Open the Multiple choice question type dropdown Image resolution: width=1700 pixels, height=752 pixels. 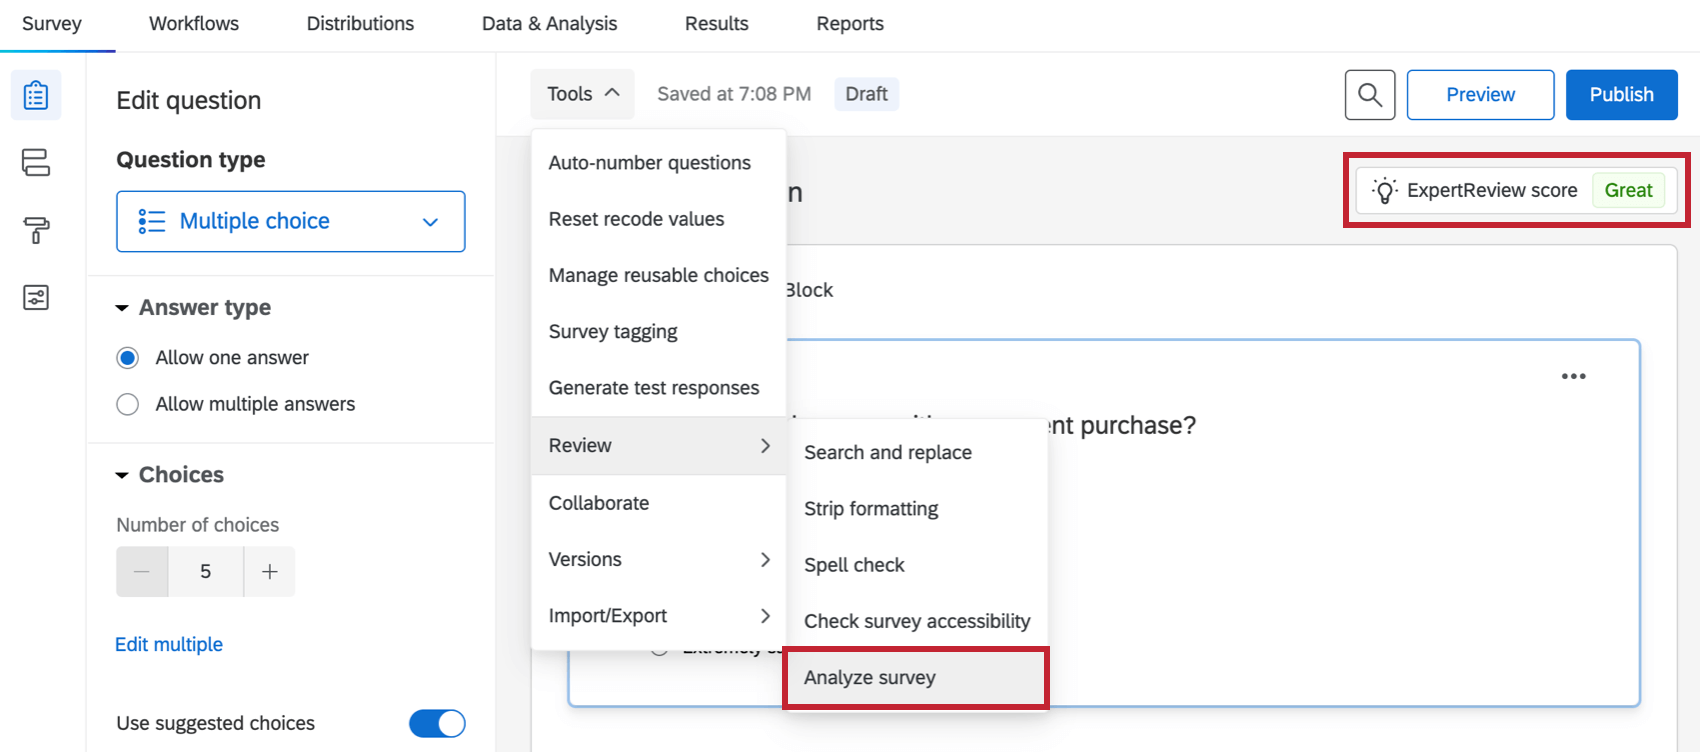coord(290,221)
